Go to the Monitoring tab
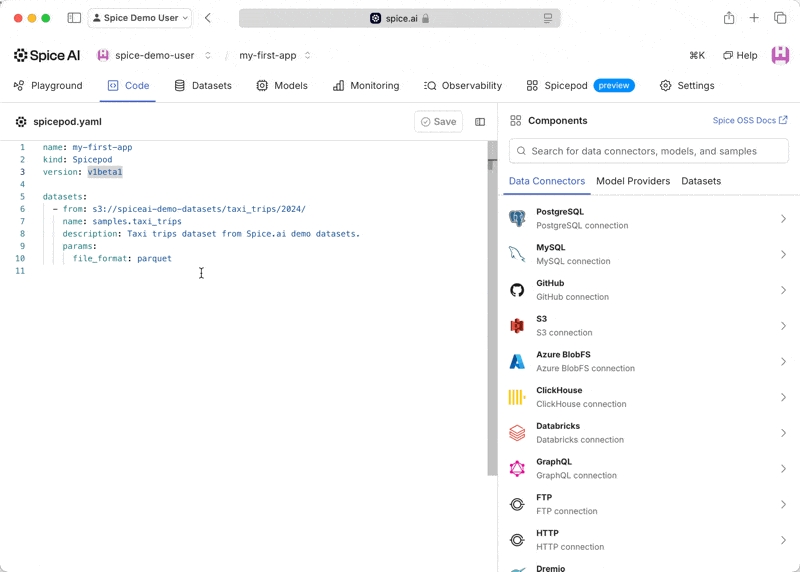 366,86
